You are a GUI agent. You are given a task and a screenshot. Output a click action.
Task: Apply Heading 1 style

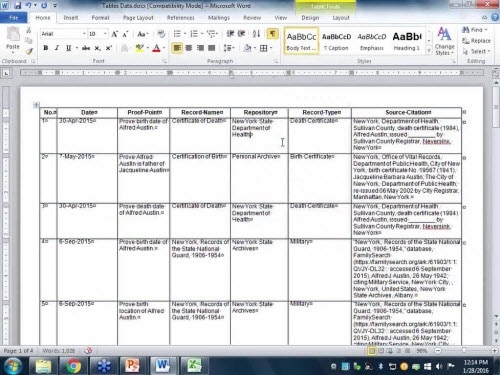coord(407,41)
